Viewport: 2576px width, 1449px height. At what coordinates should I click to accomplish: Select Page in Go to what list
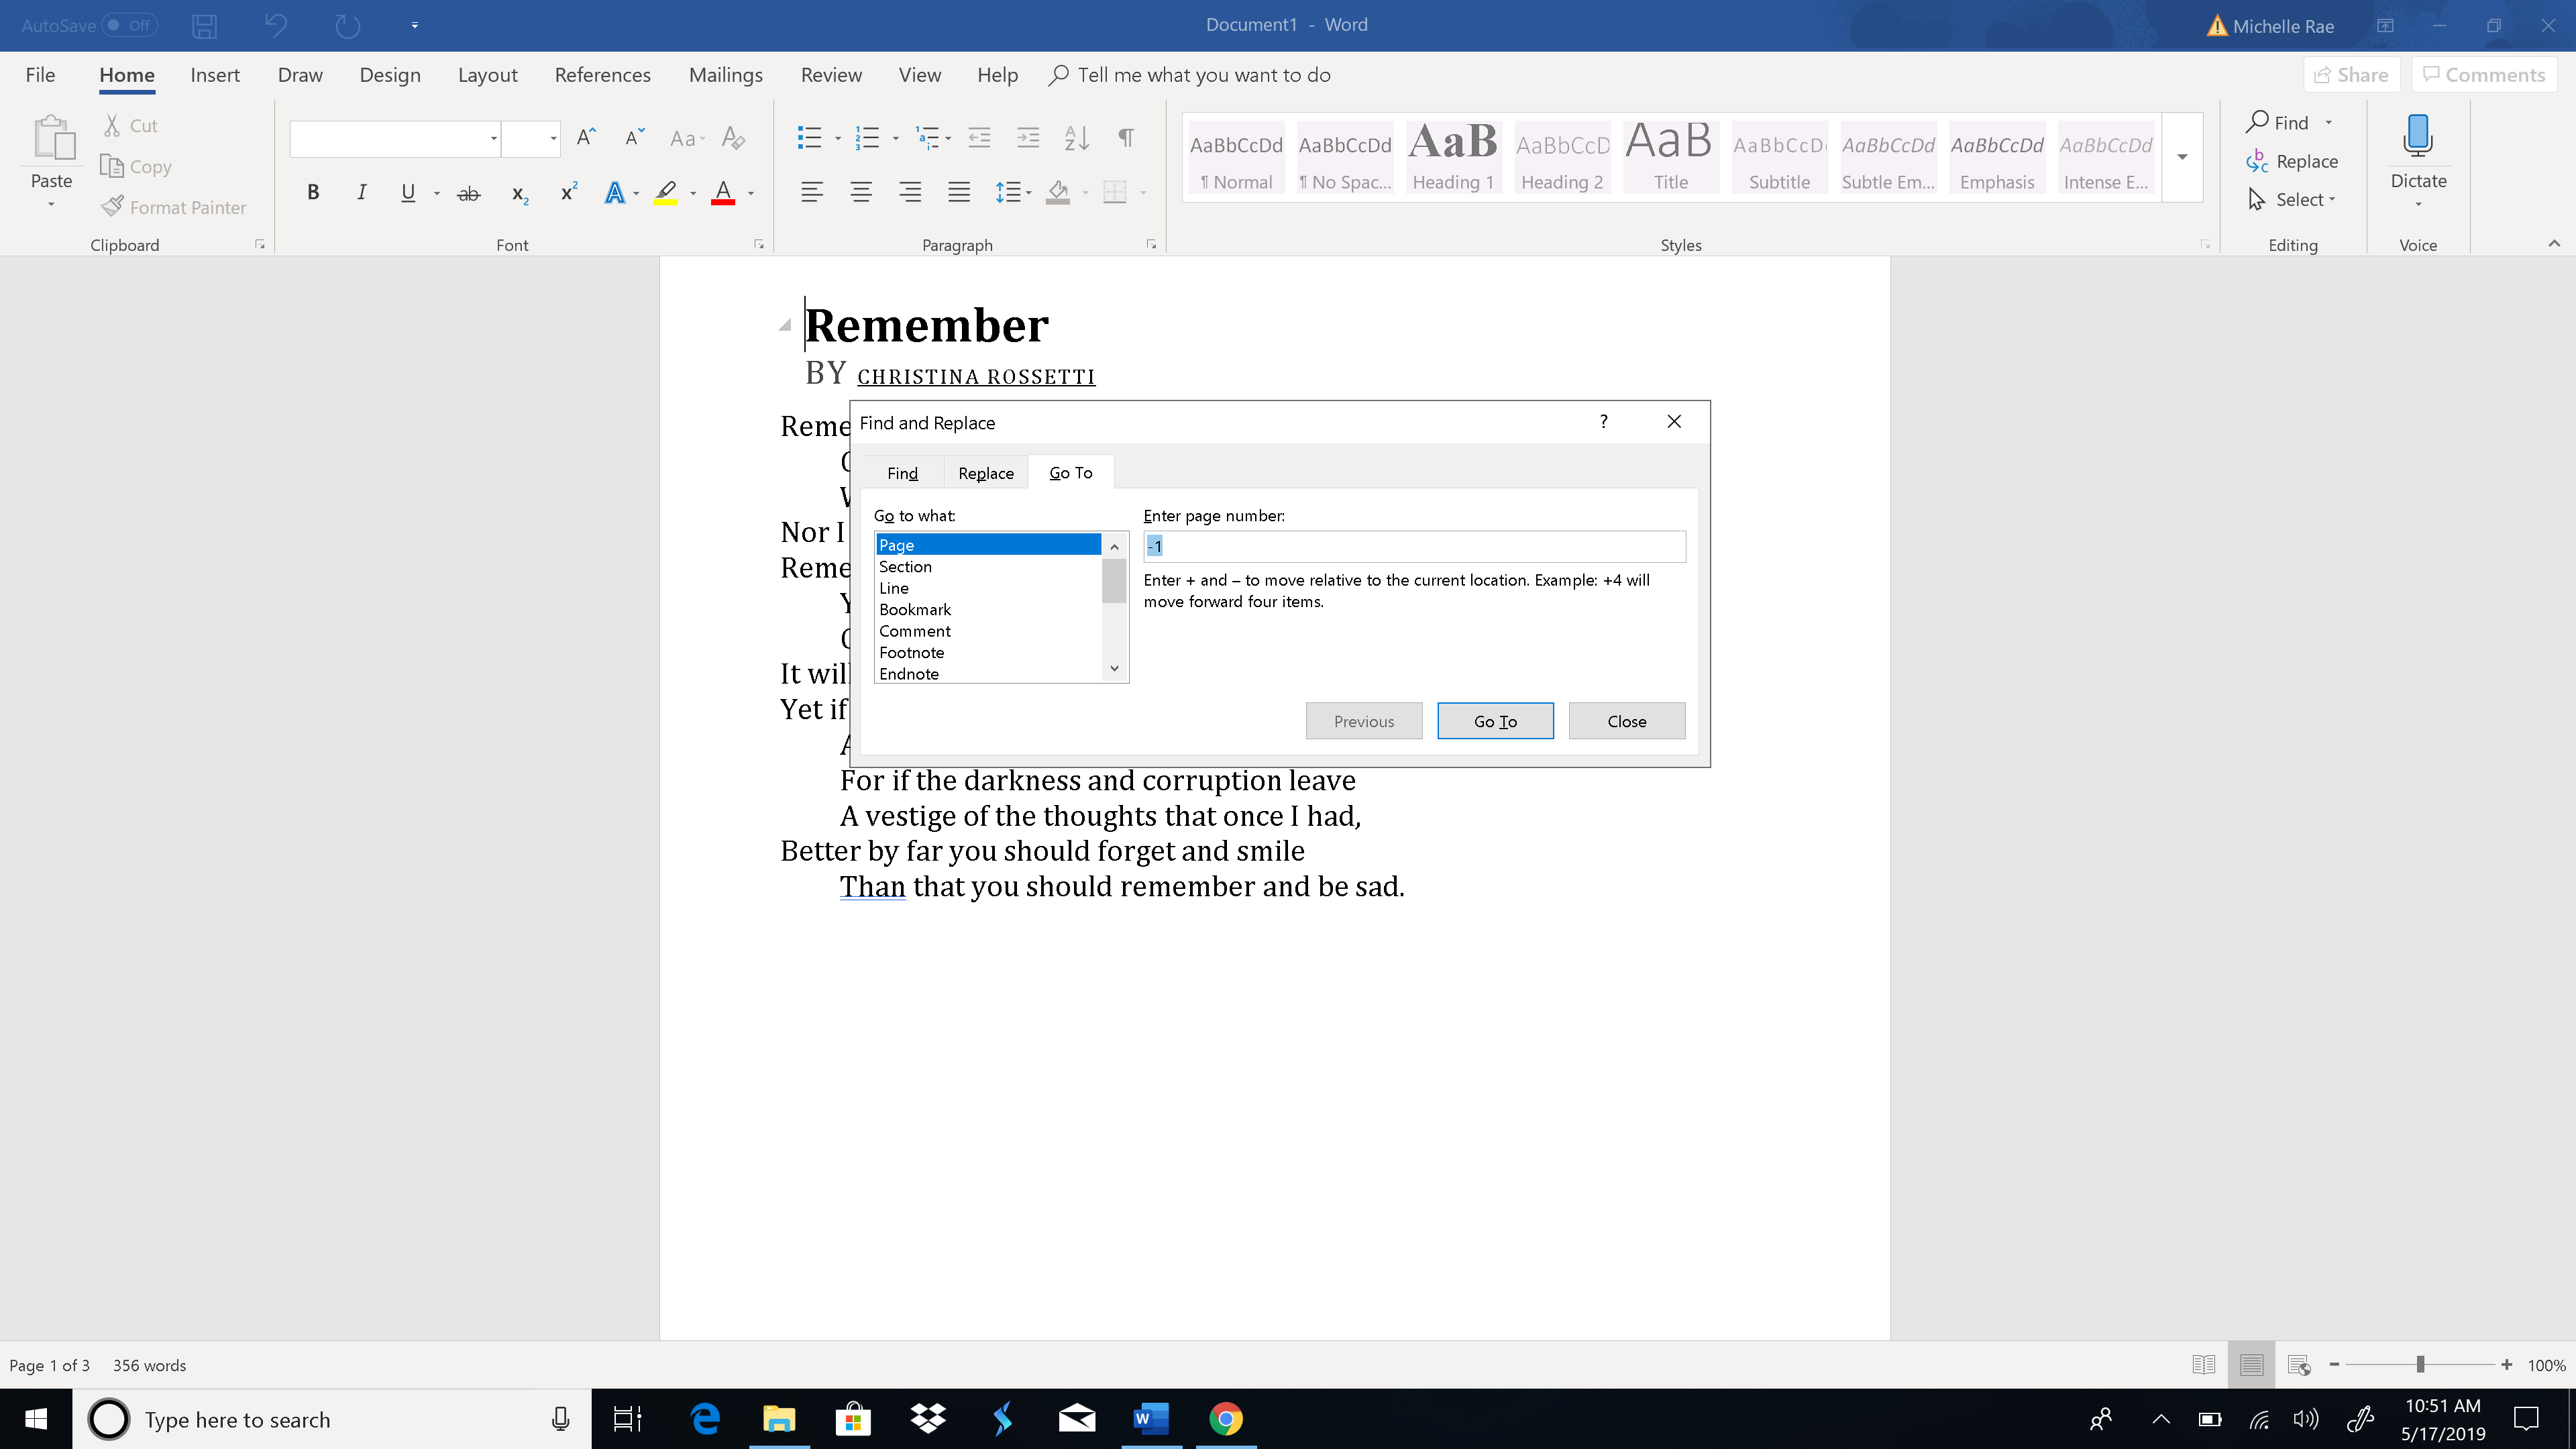pyautogui.click(x=983, y=545)
